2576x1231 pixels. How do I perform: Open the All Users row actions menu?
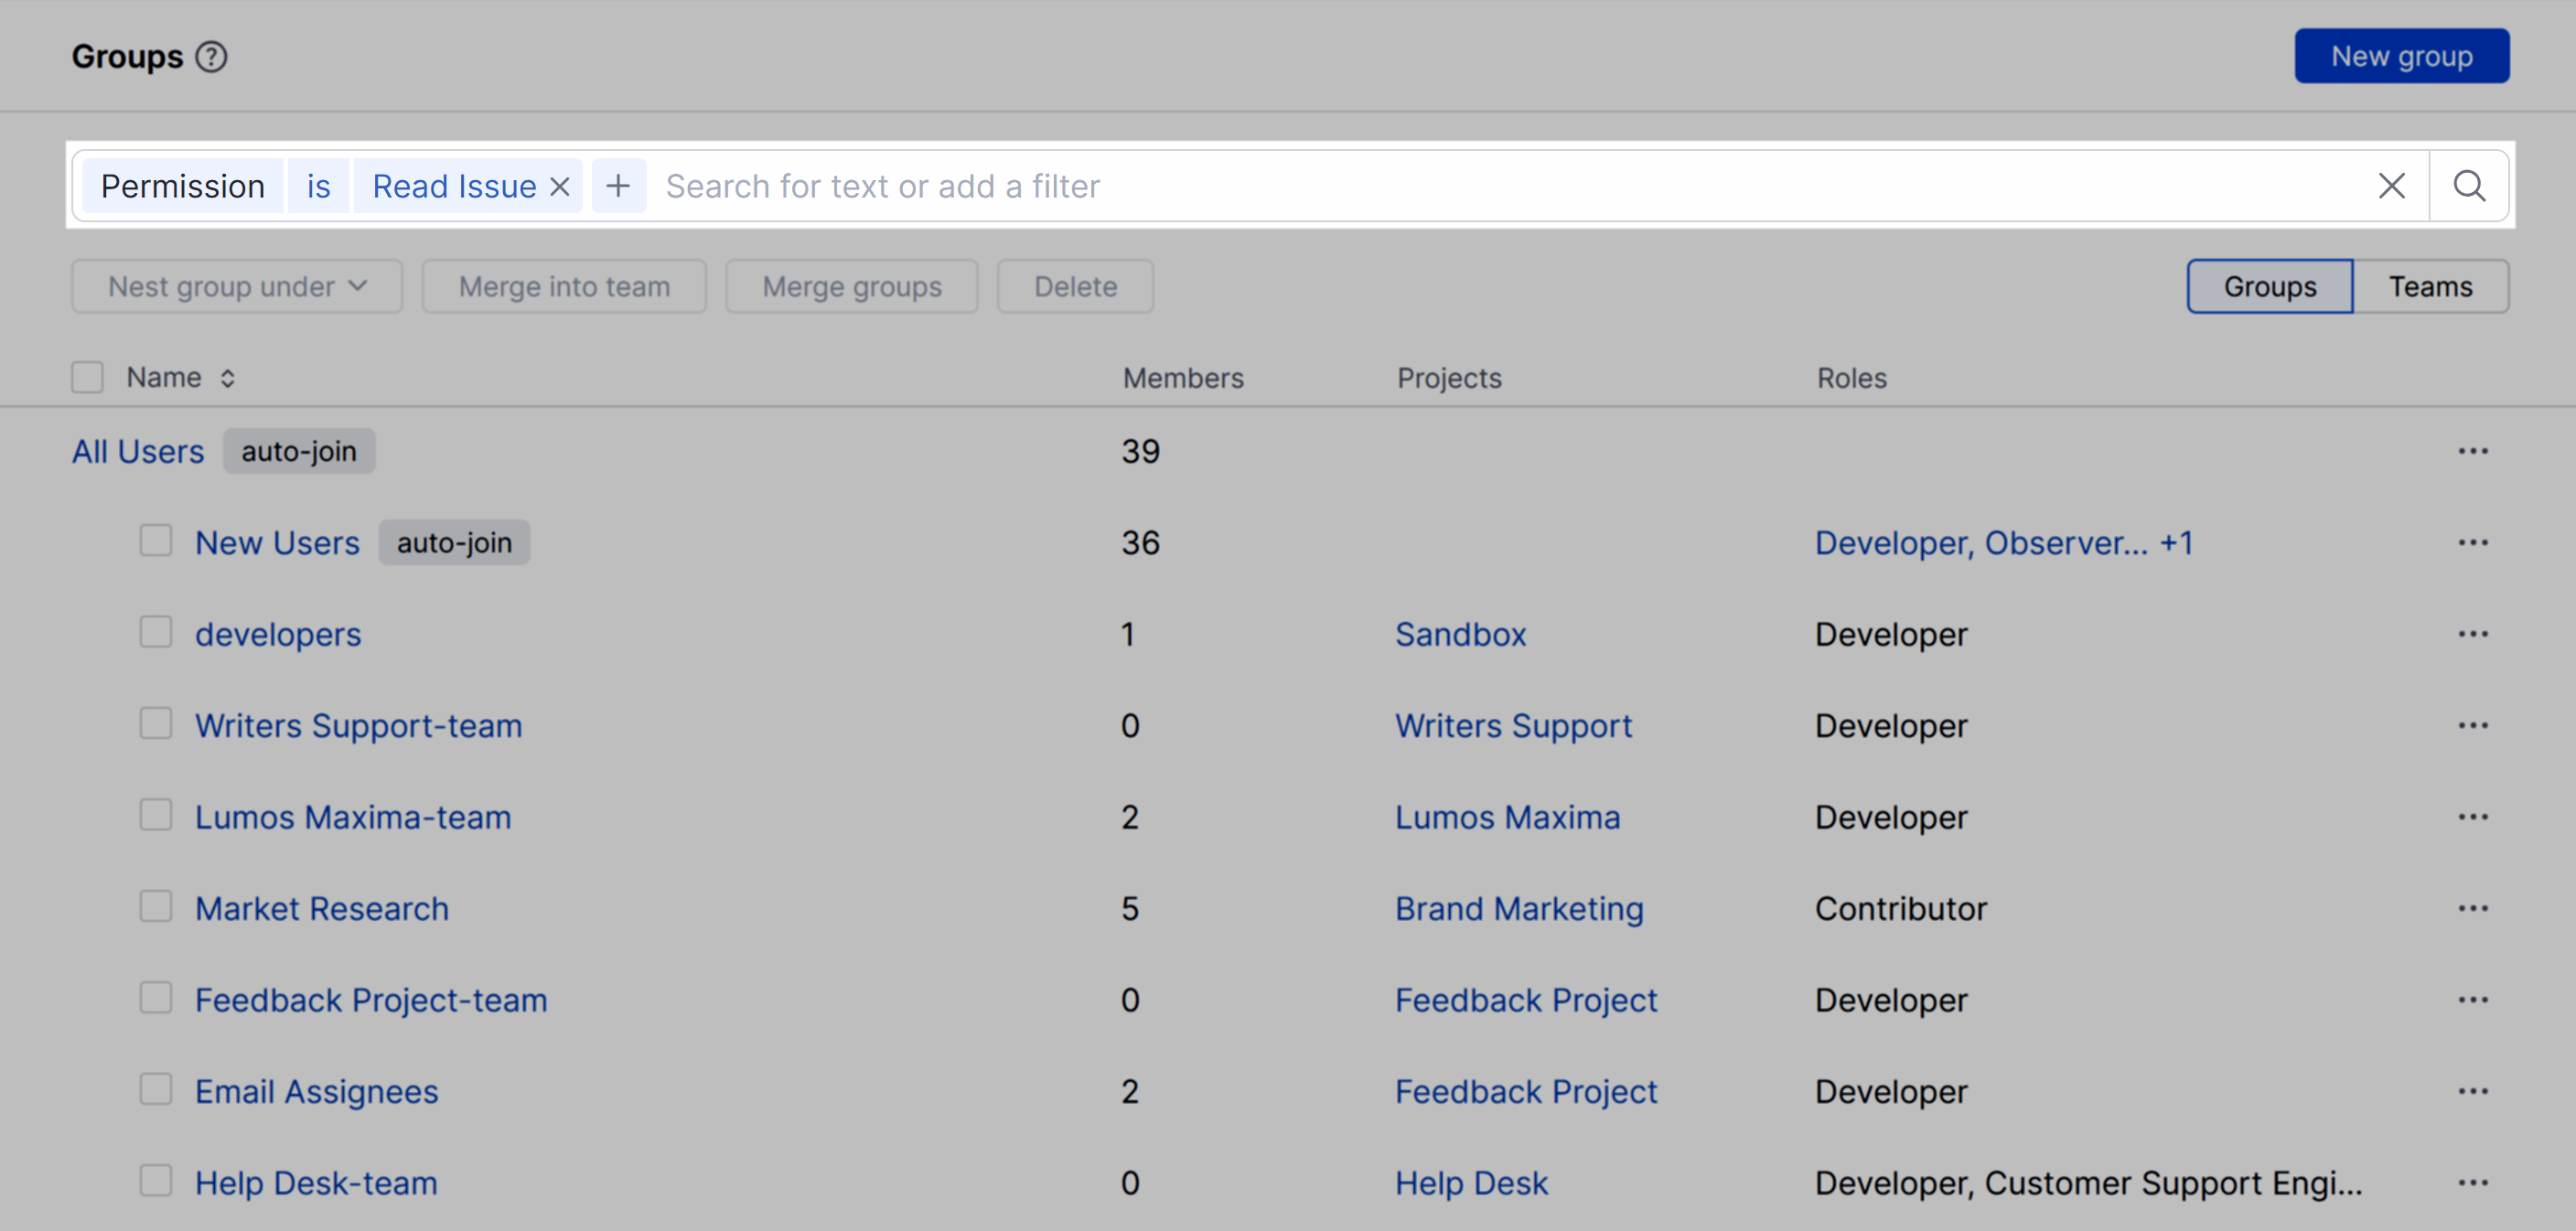(x=2473, y=451)
